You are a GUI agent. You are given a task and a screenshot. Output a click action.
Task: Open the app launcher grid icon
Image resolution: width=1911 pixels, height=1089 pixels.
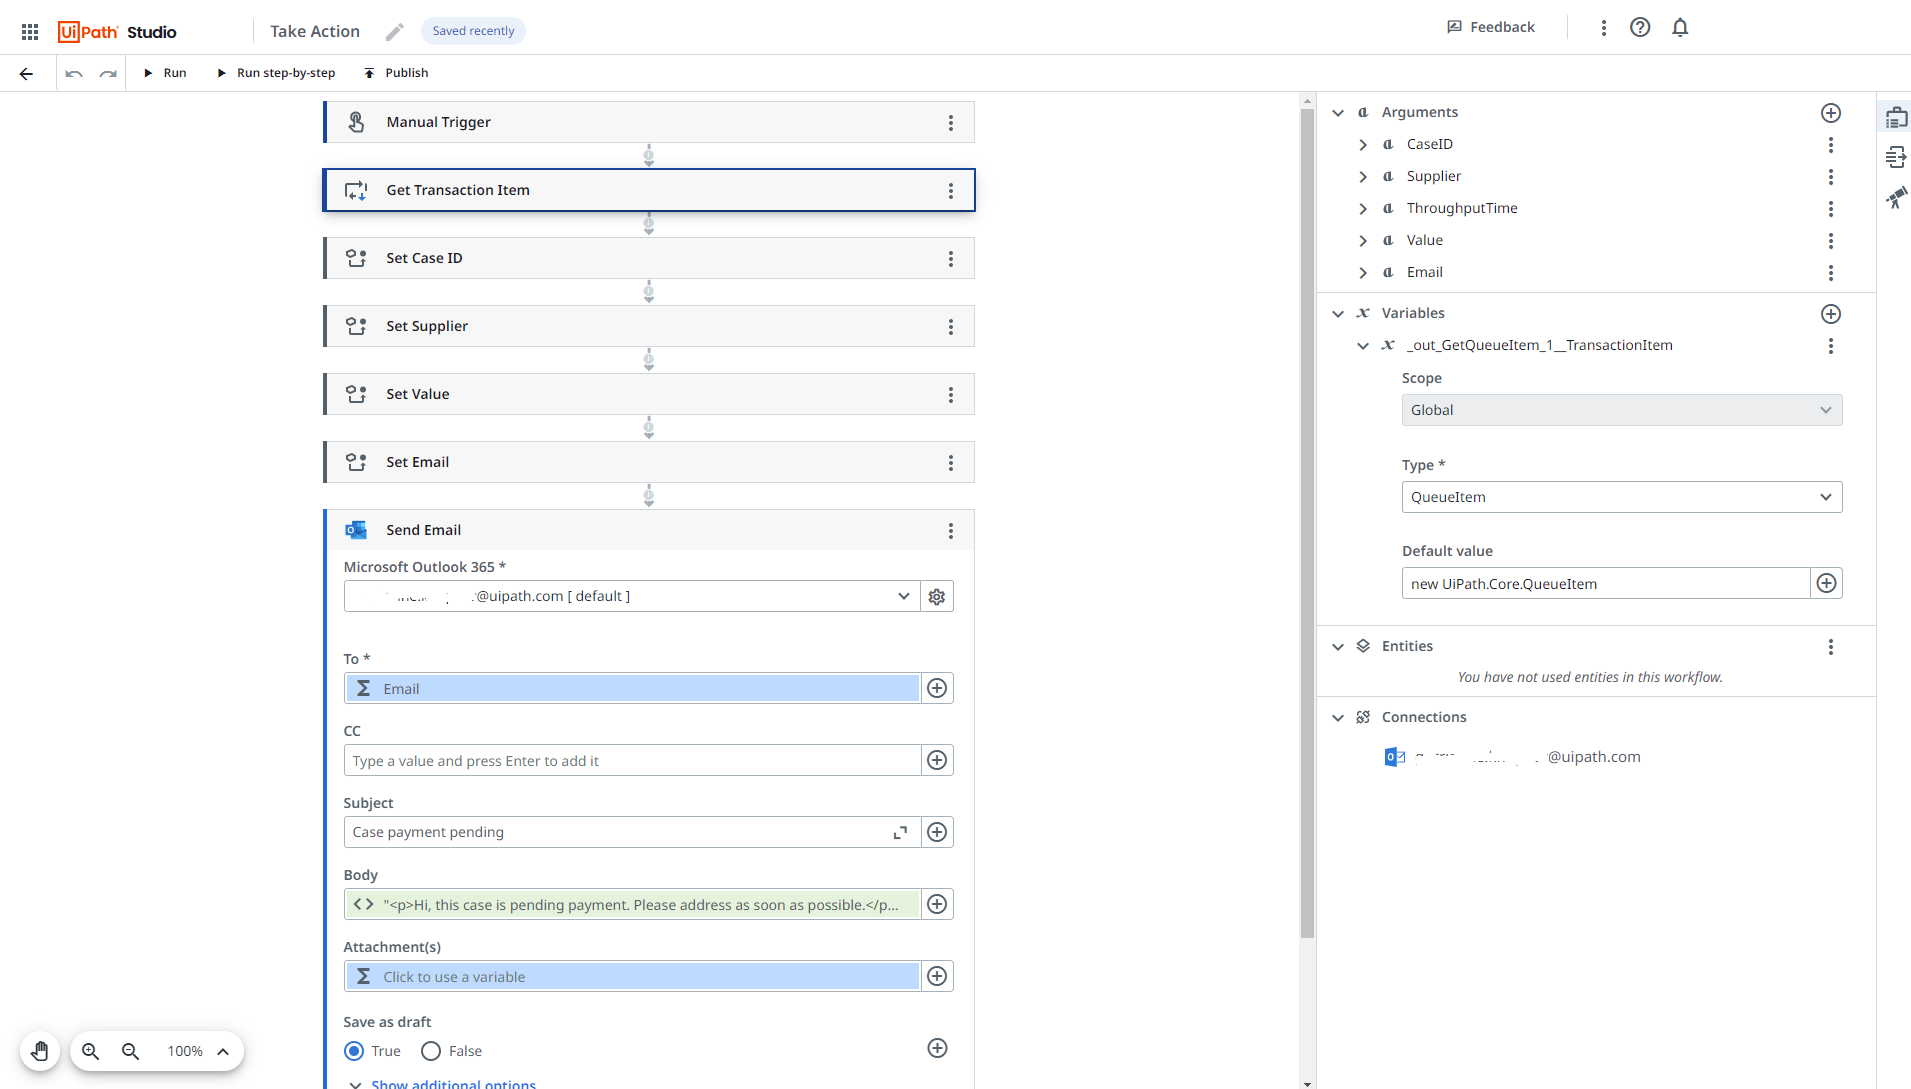click(x=29, y=31)
